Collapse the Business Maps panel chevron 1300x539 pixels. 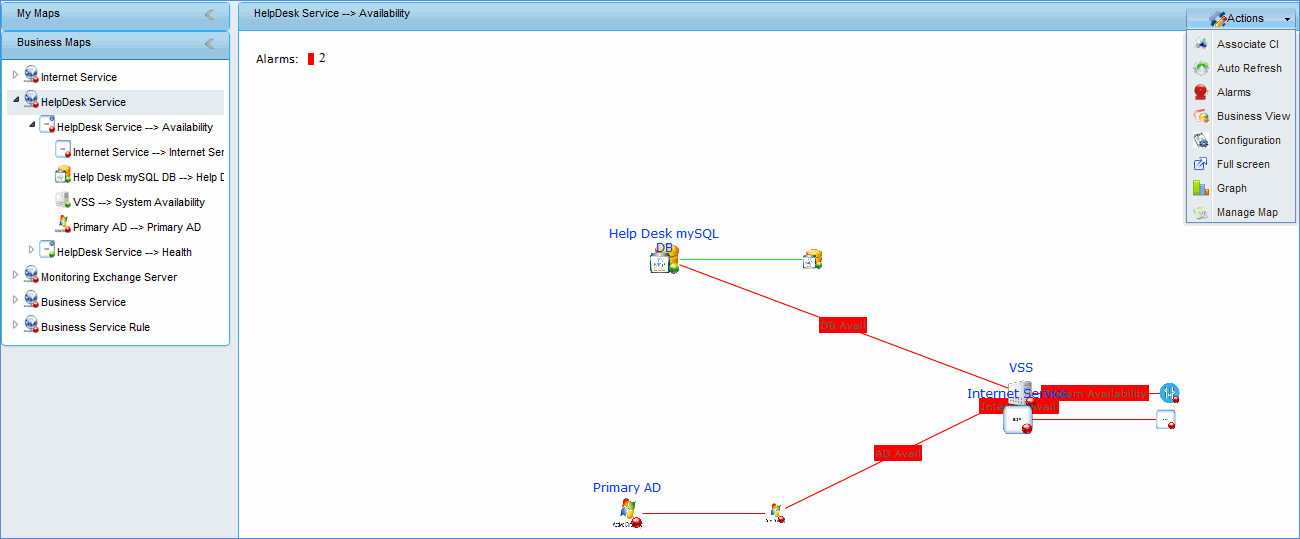209,44
